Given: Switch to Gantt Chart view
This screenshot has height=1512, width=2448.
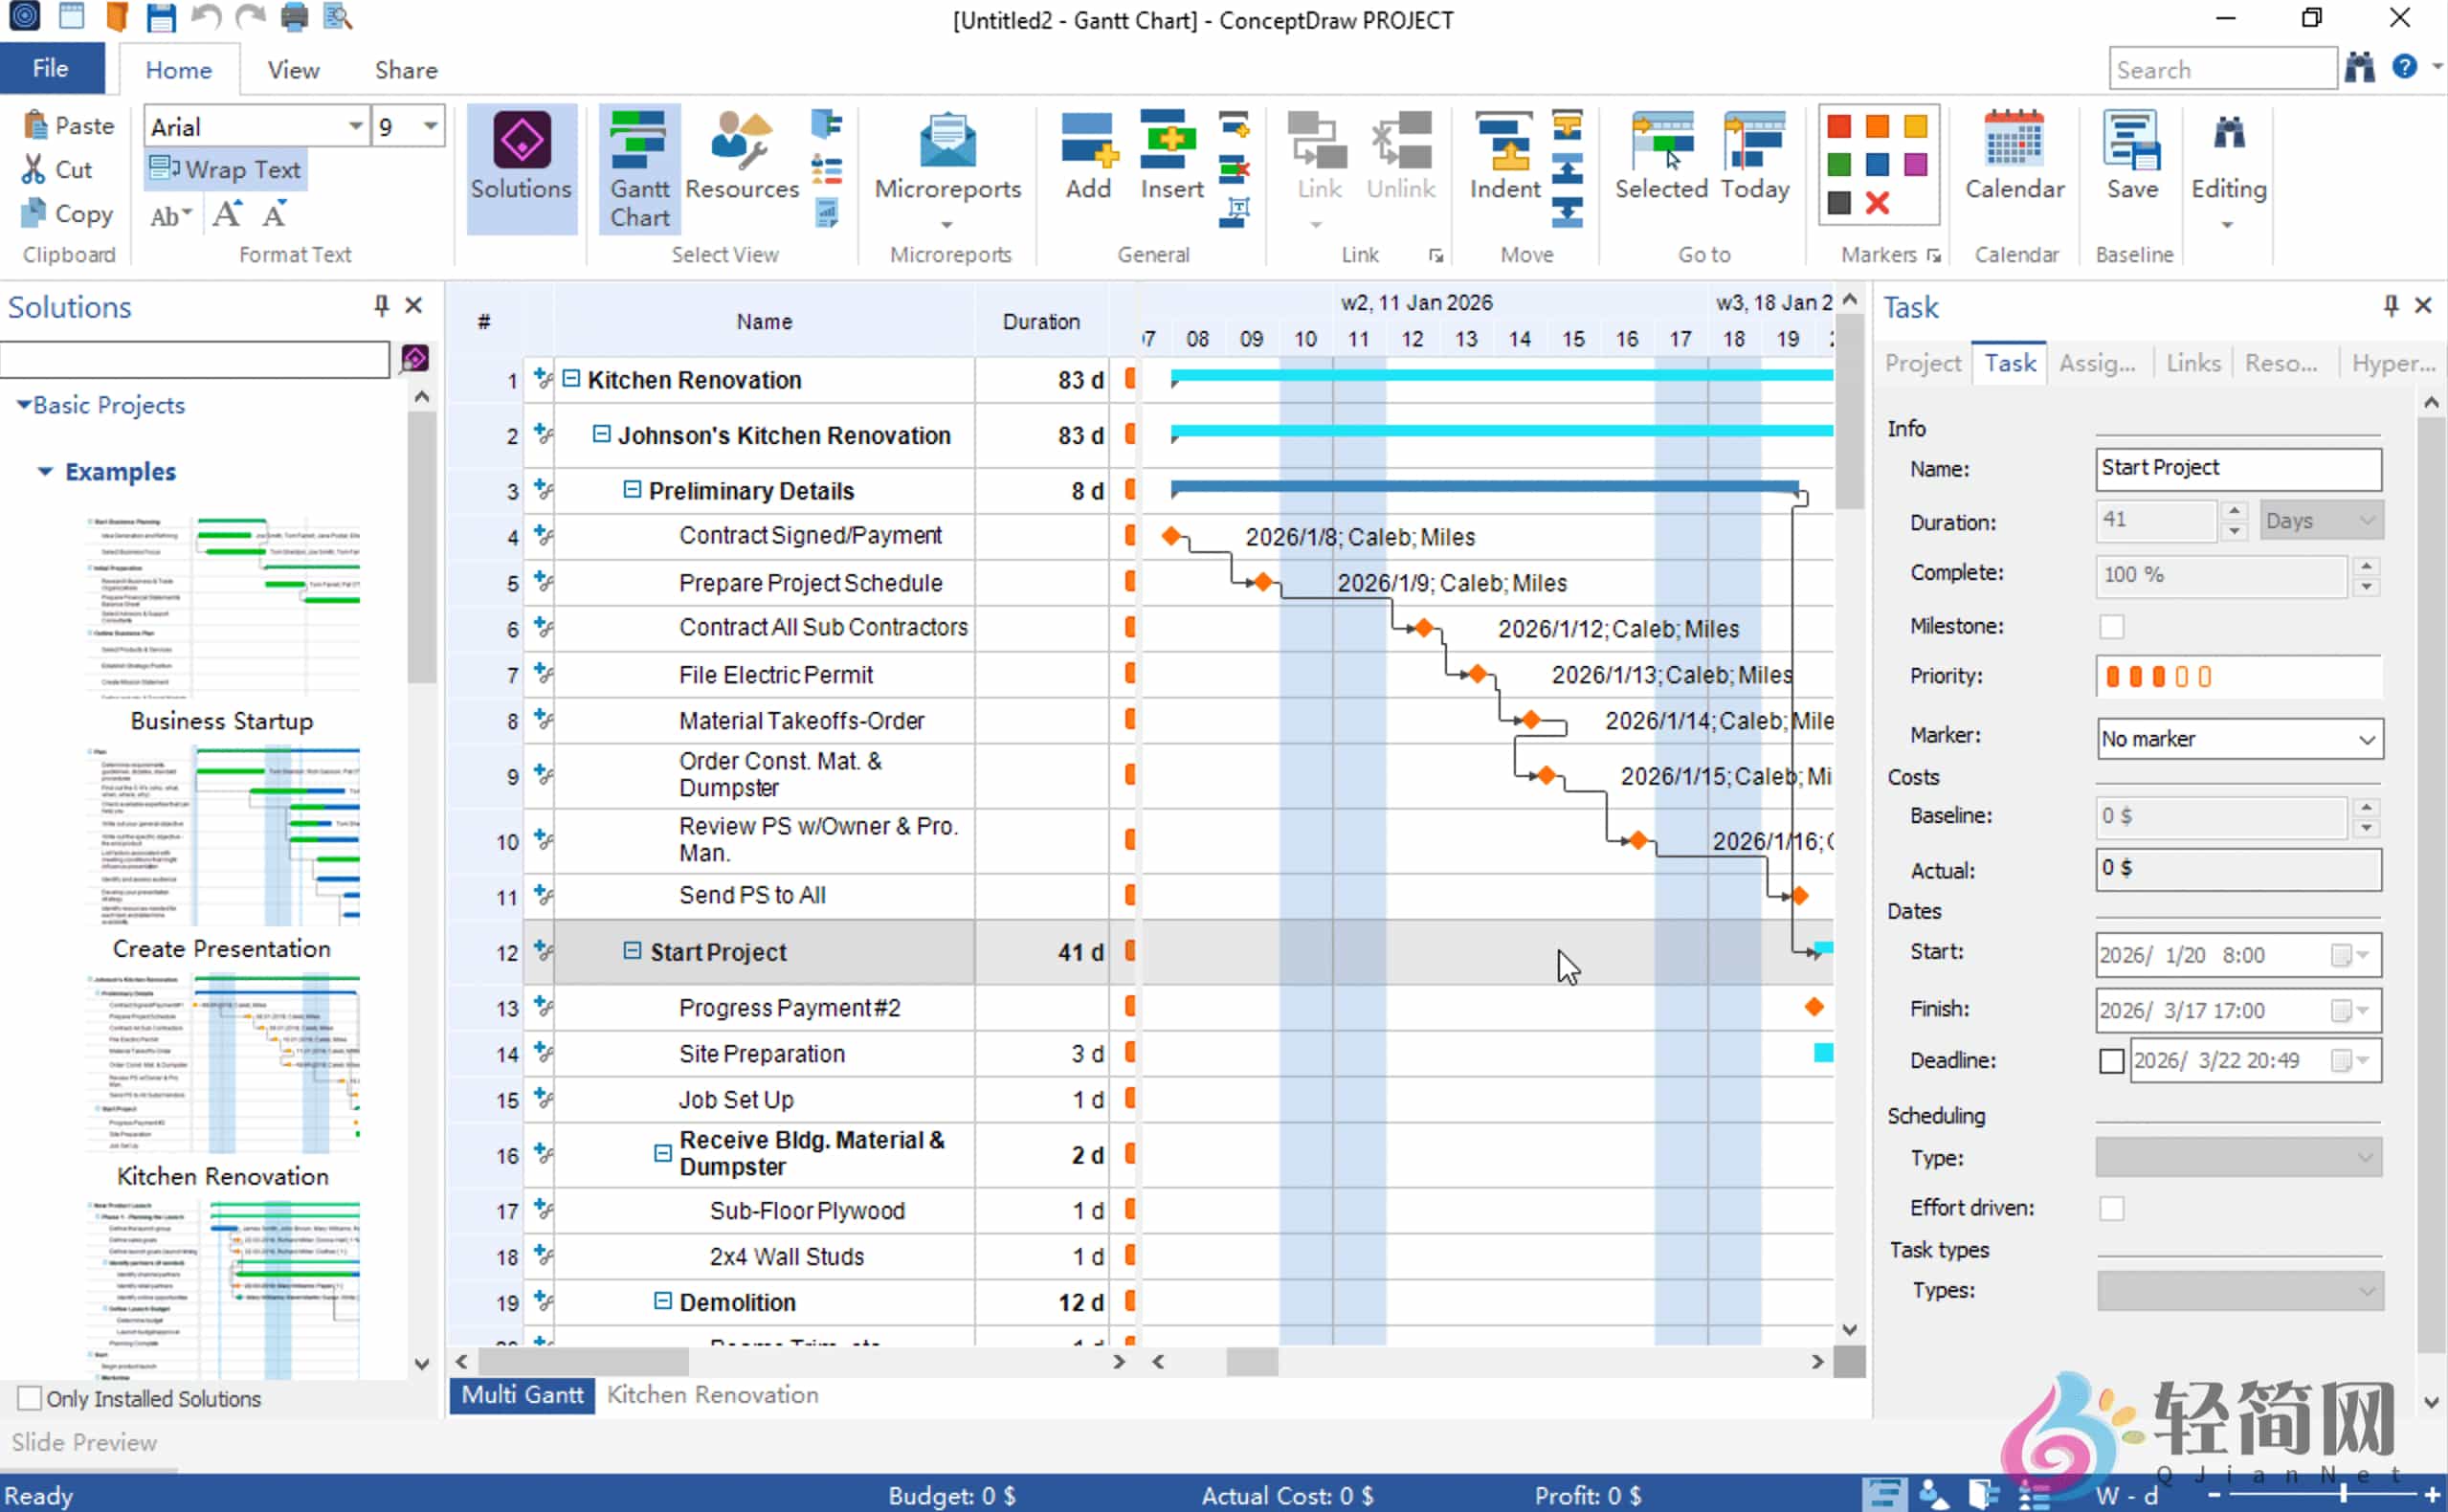Looking at the screenshot, I should pos(638,168).
